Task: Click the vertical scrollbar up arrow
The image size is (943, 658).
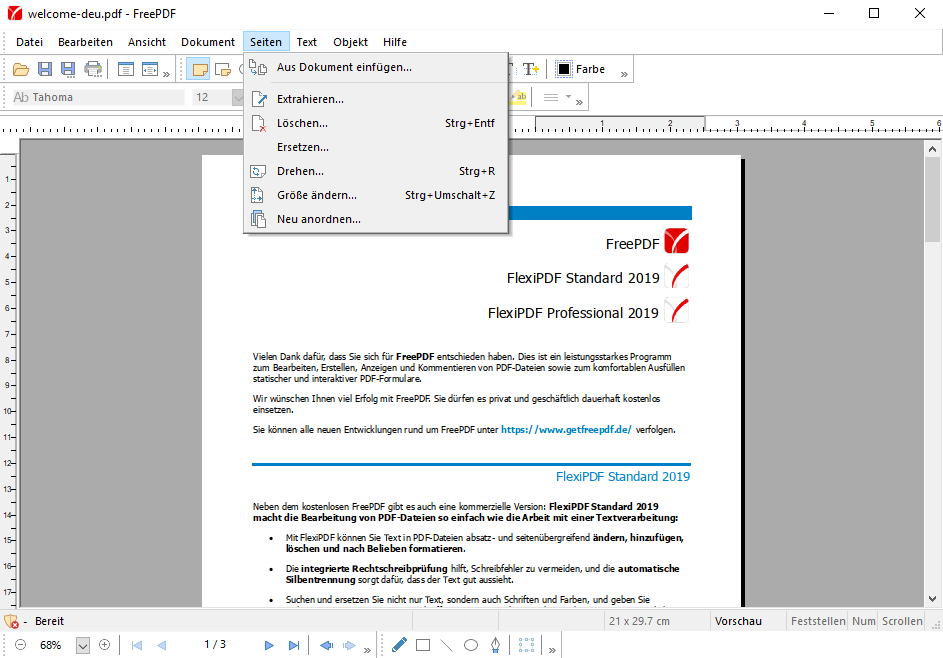Action: click(x=932, y=149)
